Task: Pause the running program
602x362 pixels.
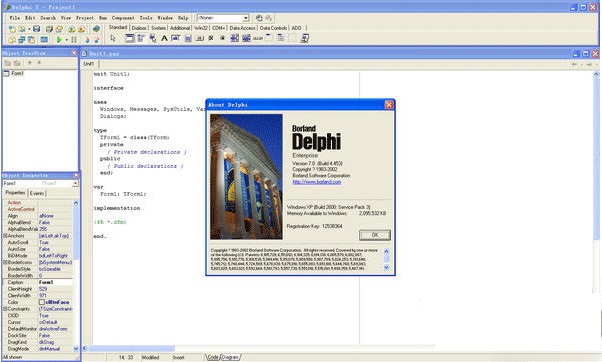Action: pos(74,40)
